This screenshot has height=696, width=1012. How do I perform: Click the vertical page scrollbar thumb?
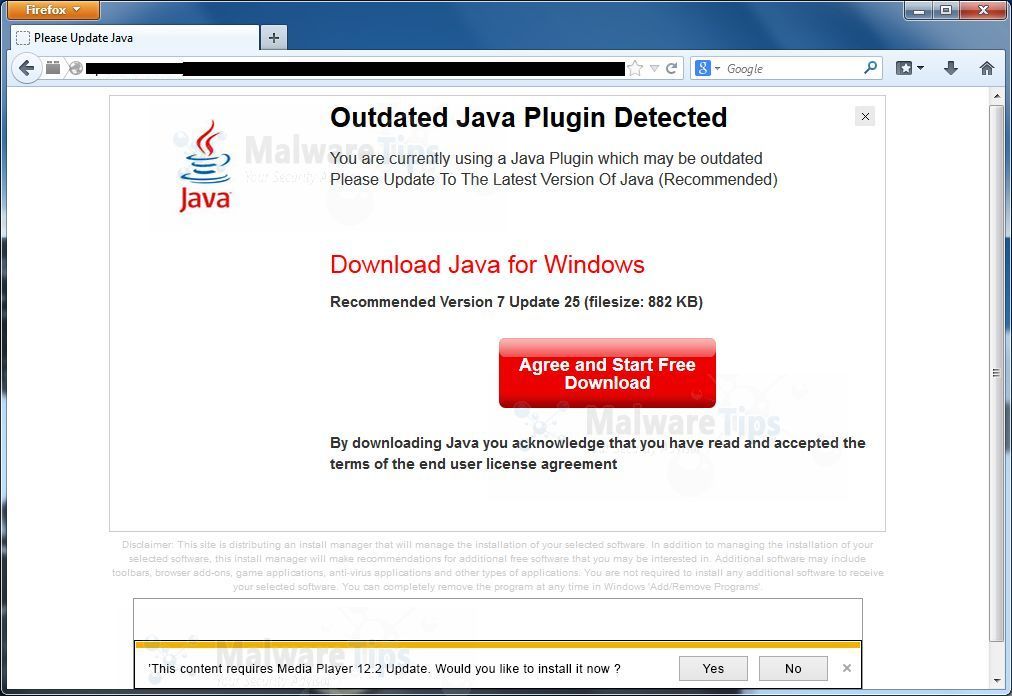pos(997,373)
